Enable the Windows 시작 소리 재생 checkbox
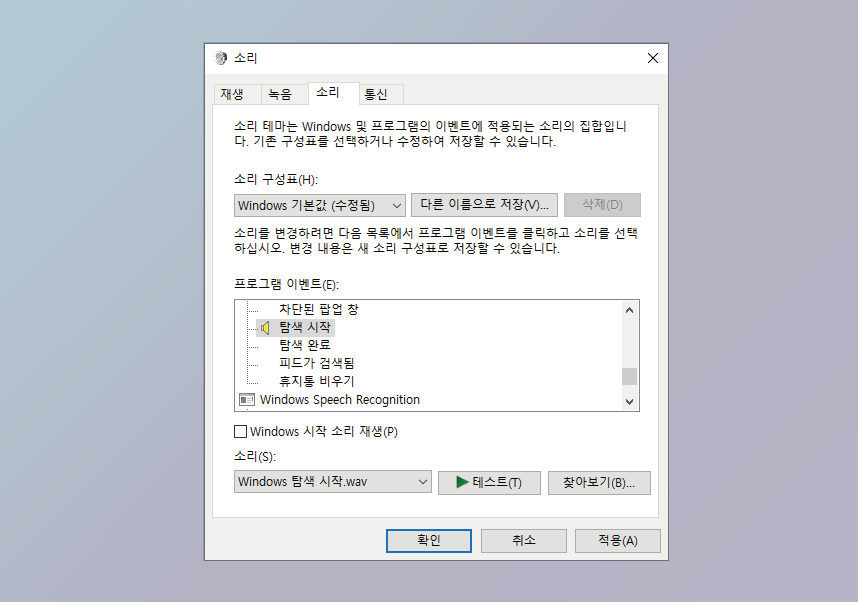The height and width of the screenshot is (602, 858). 240,432
